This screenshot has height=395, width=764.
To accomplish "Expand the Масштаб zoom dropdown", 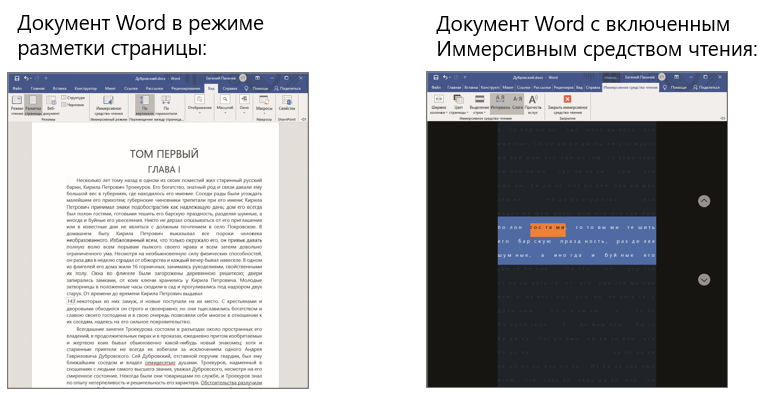I will pyautogui.click(x=225, y=105).
